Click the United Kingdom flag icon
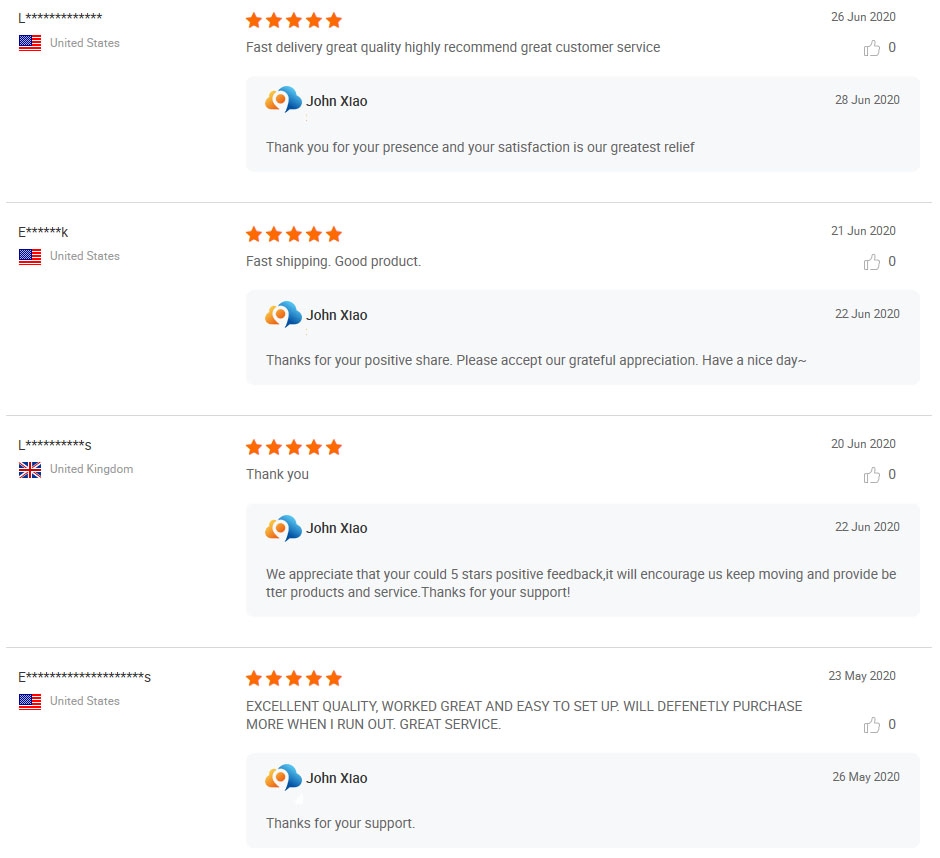The height and width of the screenshot is (858, 940). click(30, 470)
